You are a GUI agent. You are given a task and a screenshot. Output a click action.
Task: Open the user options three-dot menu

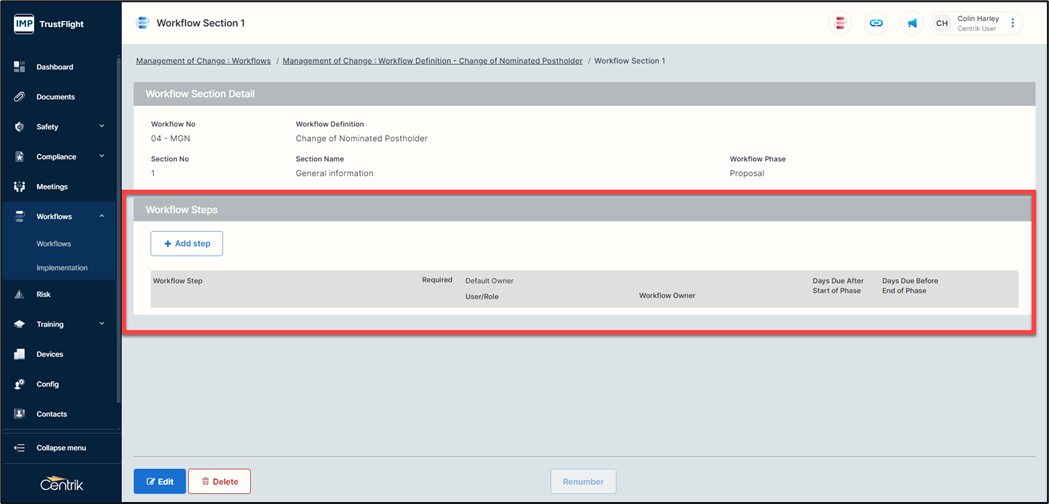pos(1012,23)
